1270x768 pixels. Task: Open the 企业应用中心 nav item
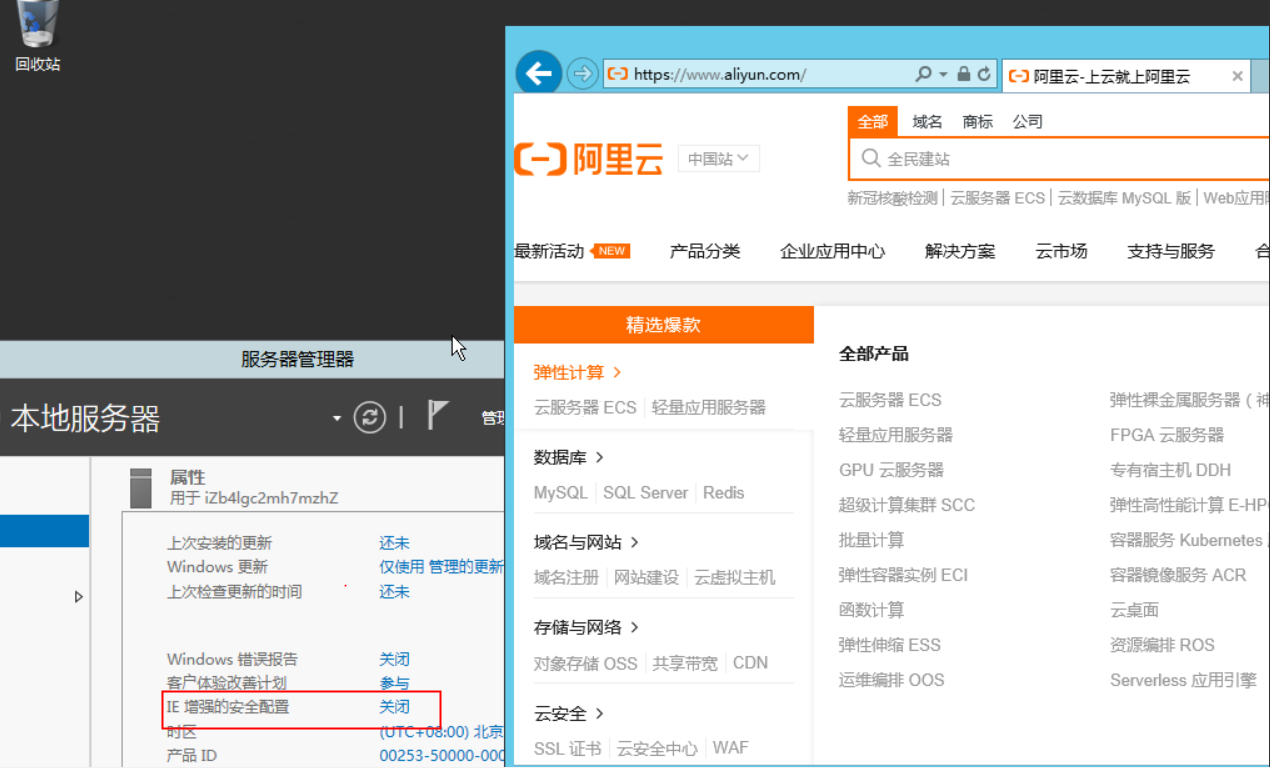point(832,251)
